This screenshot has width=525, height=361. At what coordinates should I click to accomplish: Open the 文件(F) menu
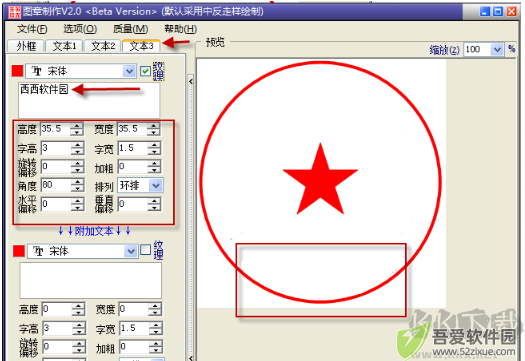32,29
